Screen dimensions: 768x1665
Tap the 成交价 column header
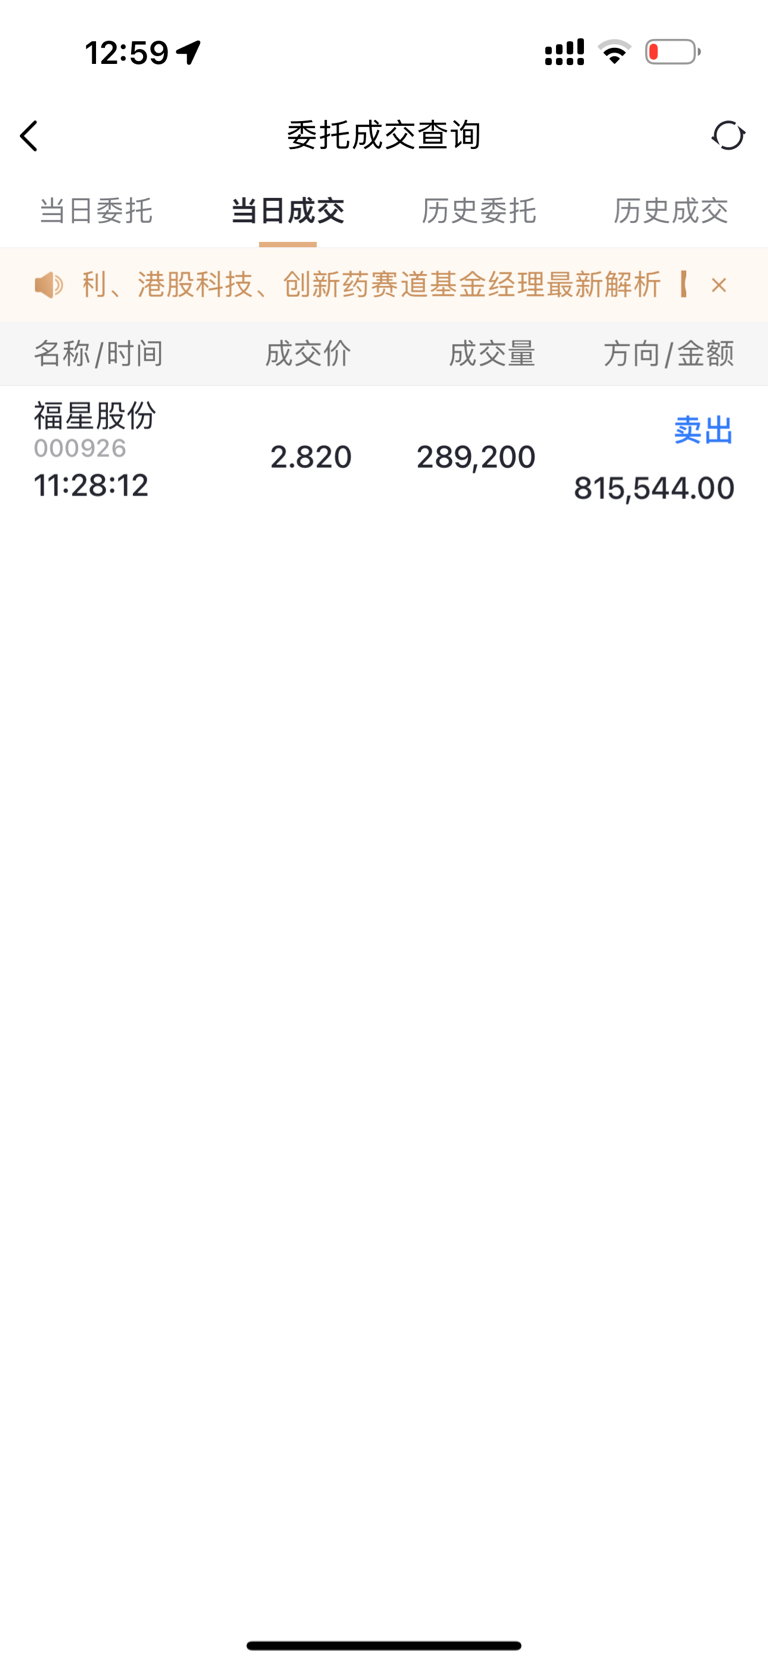[x=308, y=353]
